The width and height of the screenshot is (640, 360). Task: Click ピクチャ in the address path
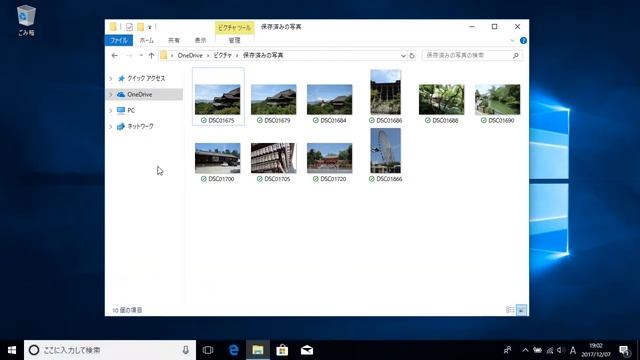222,56
